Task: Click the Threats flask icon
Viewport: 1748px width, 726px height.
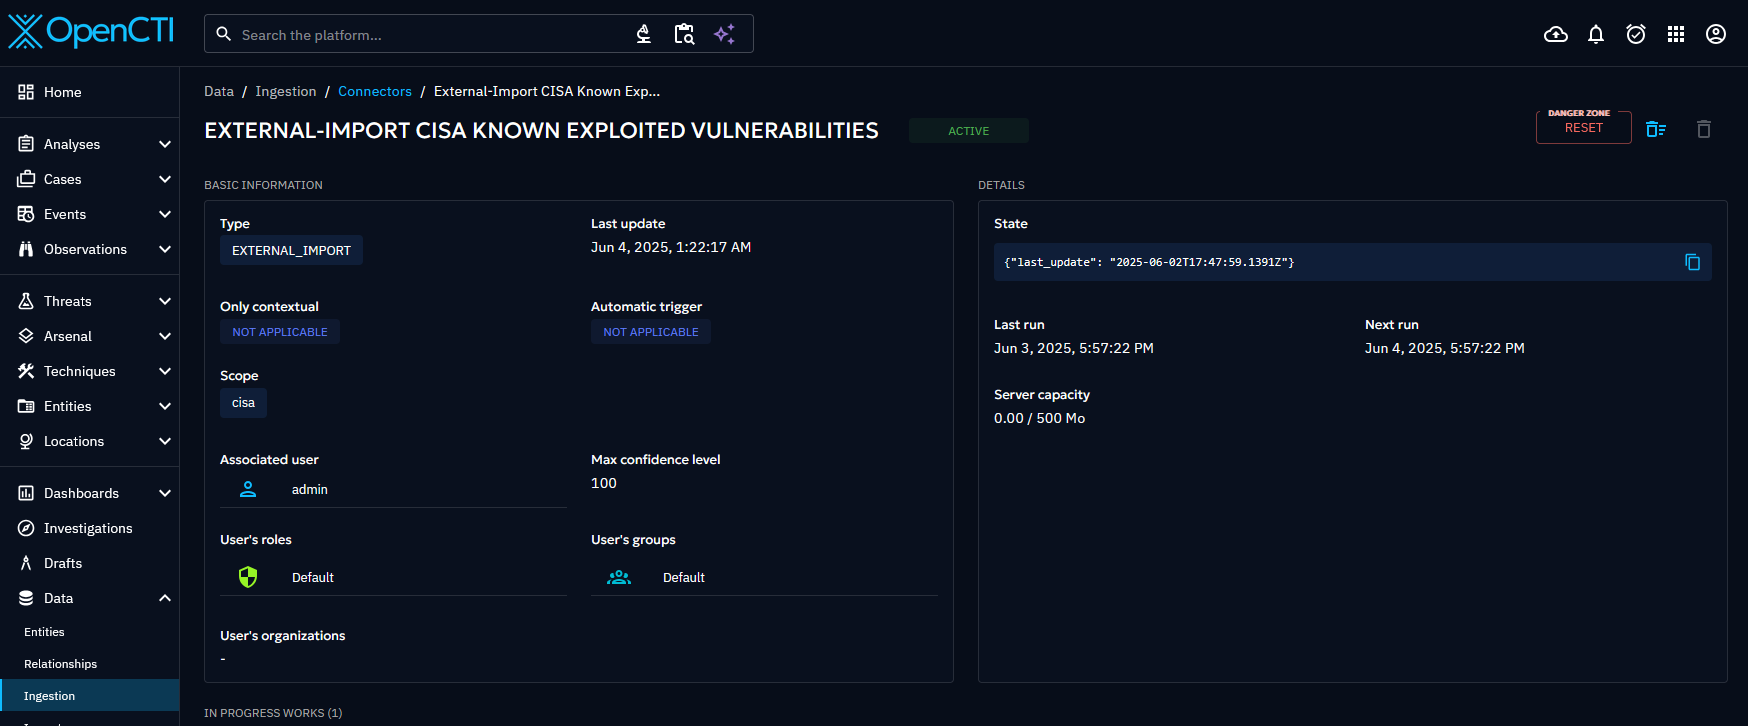Action: [26, 301]
